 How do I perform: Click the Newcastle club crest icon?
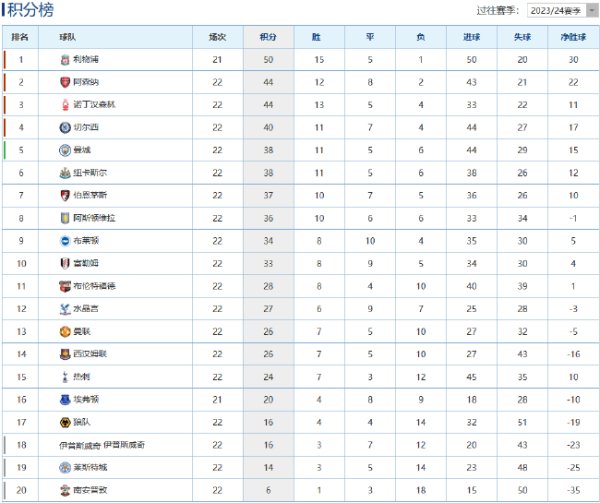click(x=65, y=172)
